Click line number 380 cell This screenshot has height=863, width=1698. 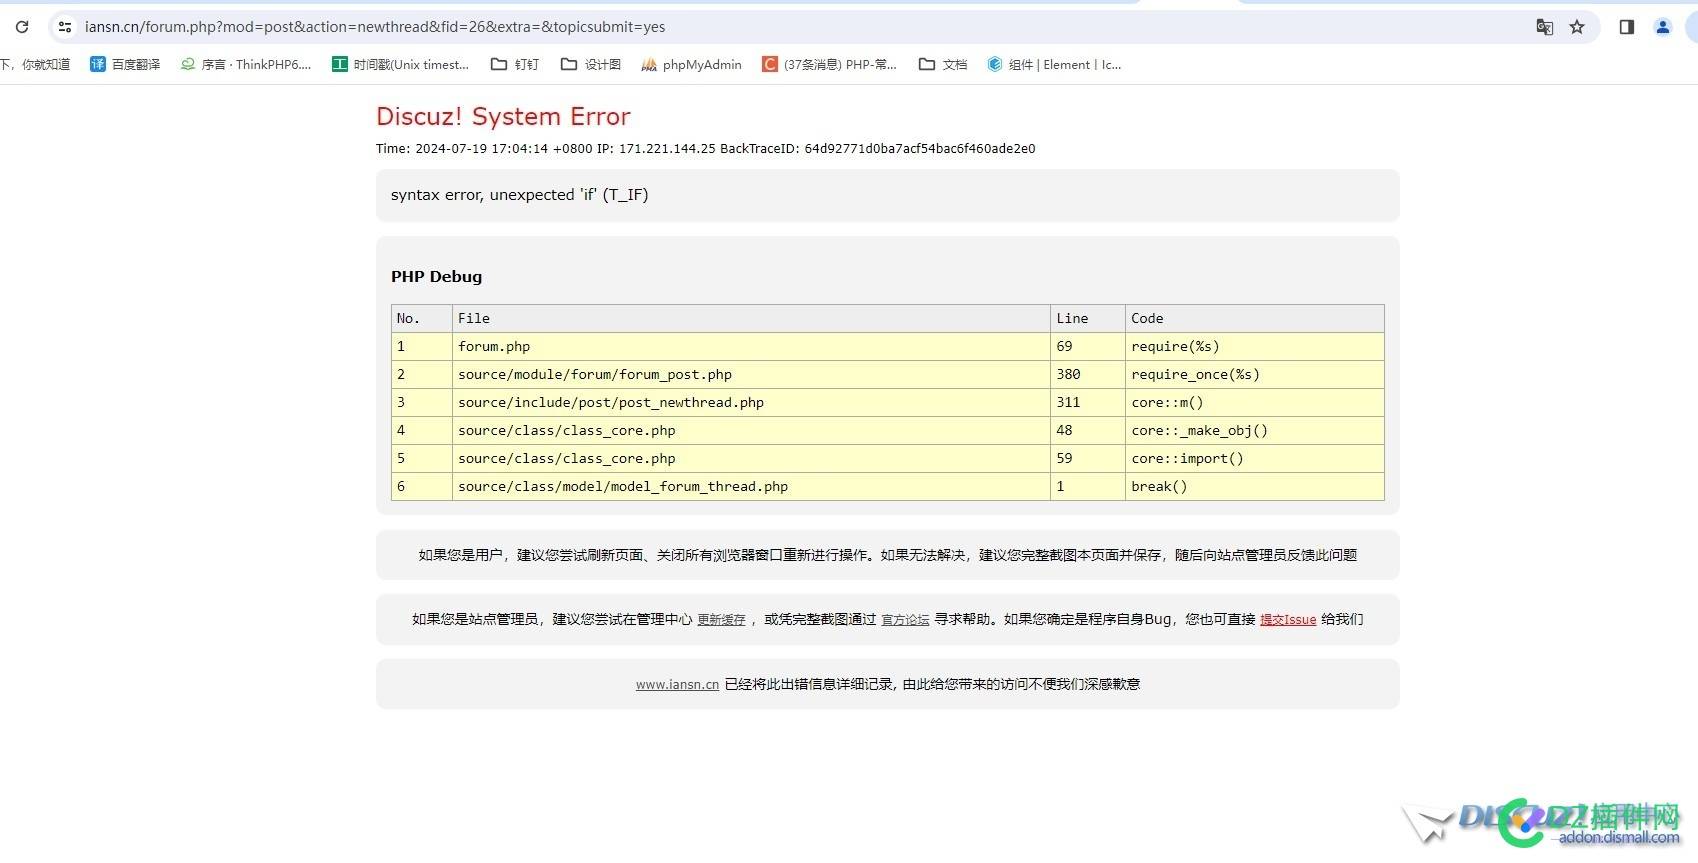(1088, 375)
